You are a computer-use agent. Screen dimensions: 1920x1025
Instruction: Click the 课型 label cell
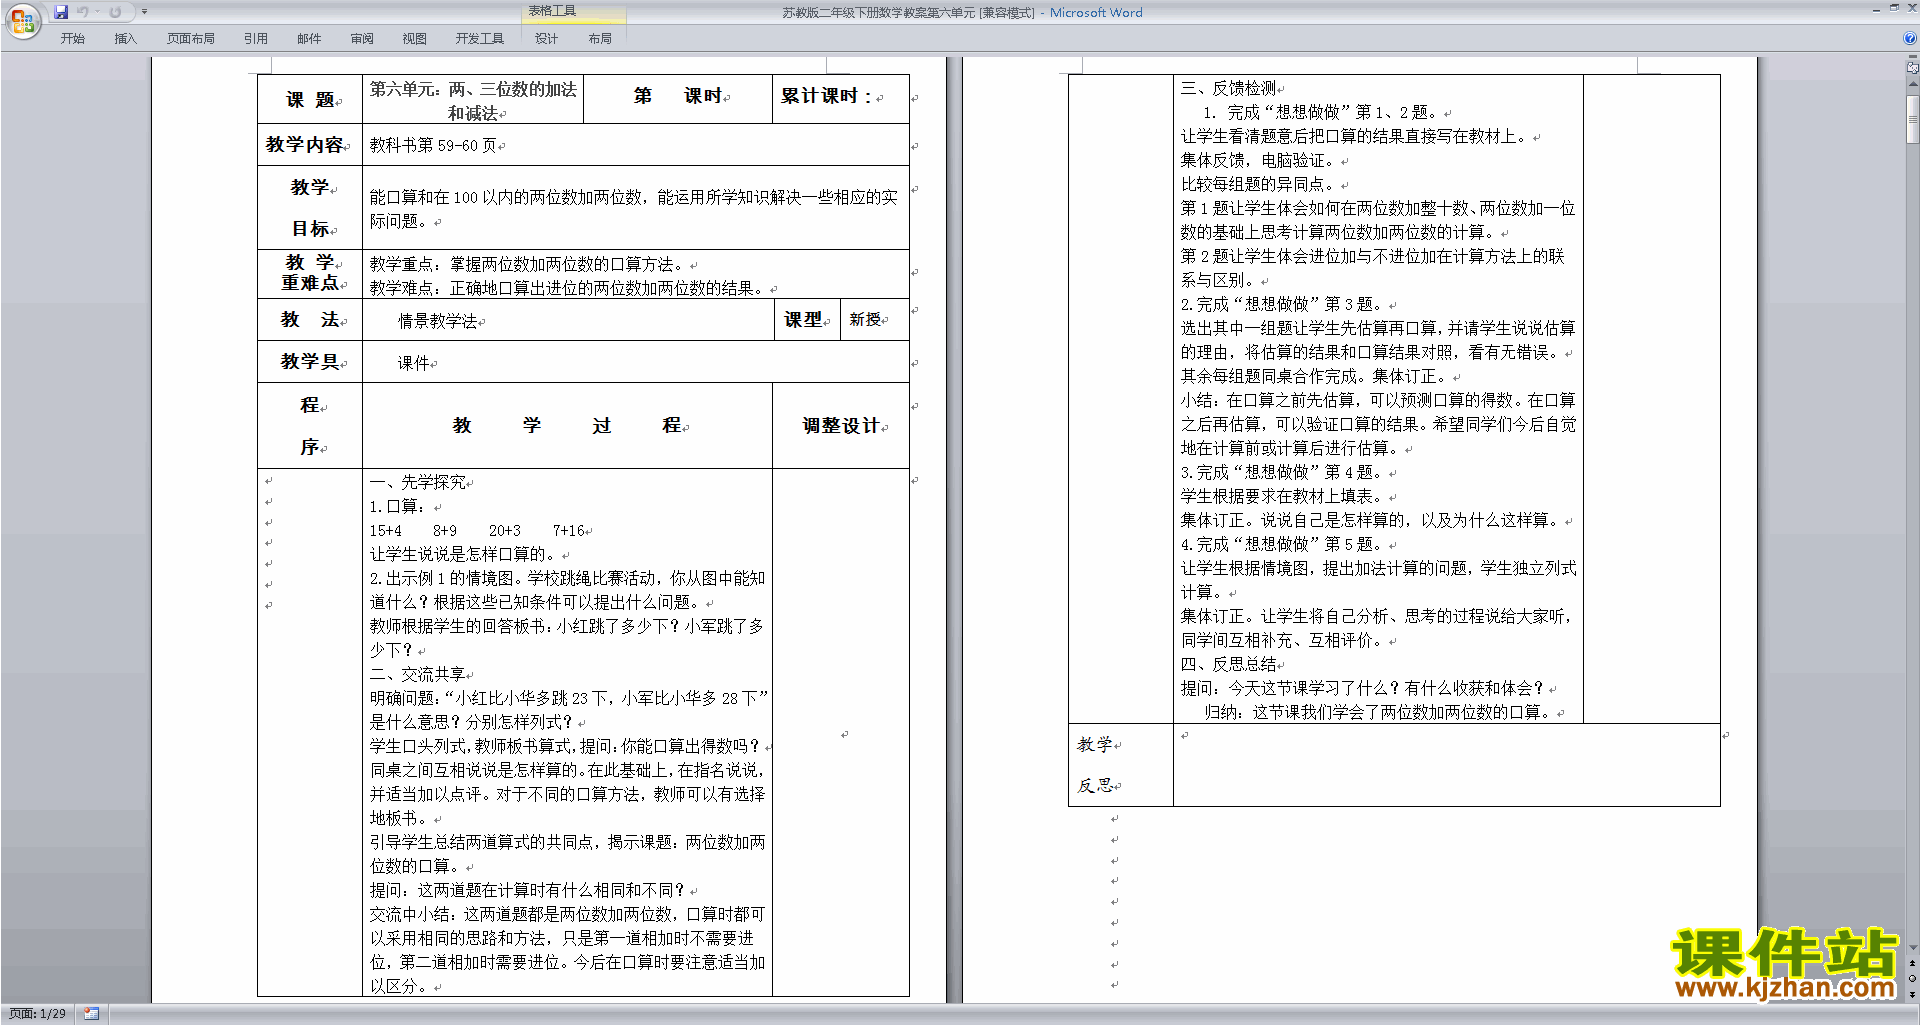tap(807, 320)
